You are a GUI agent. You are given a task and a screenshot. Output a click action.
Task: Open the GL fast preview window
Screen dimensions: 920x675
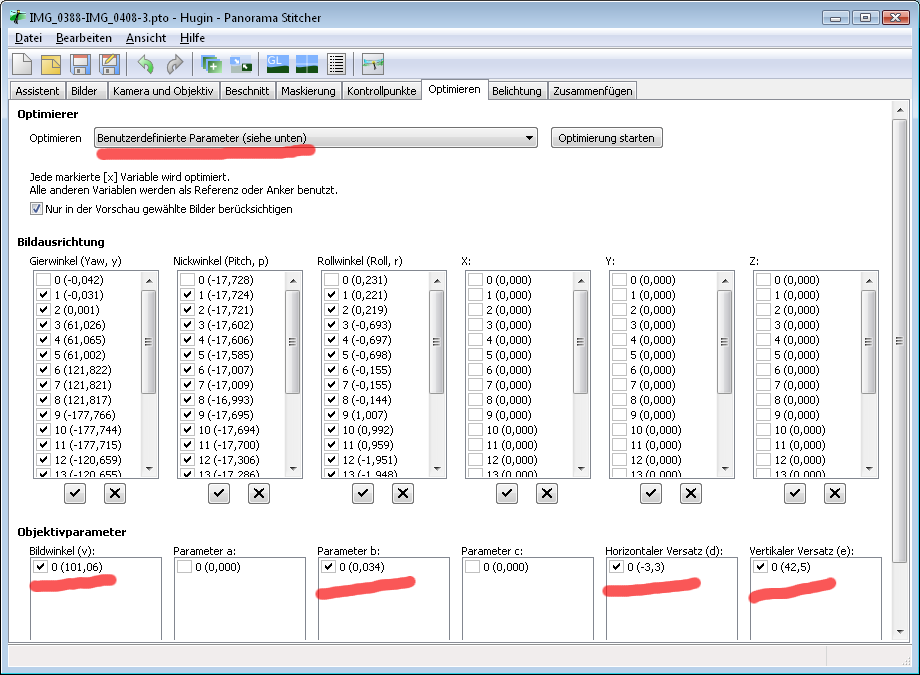click(x=276, y=64)
